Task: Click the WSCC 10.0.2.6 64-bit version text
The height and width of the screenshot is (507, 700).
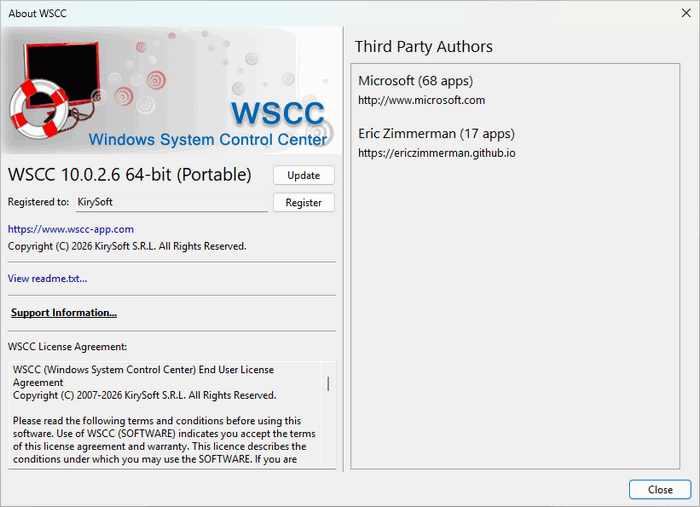Action: point(130,175)
